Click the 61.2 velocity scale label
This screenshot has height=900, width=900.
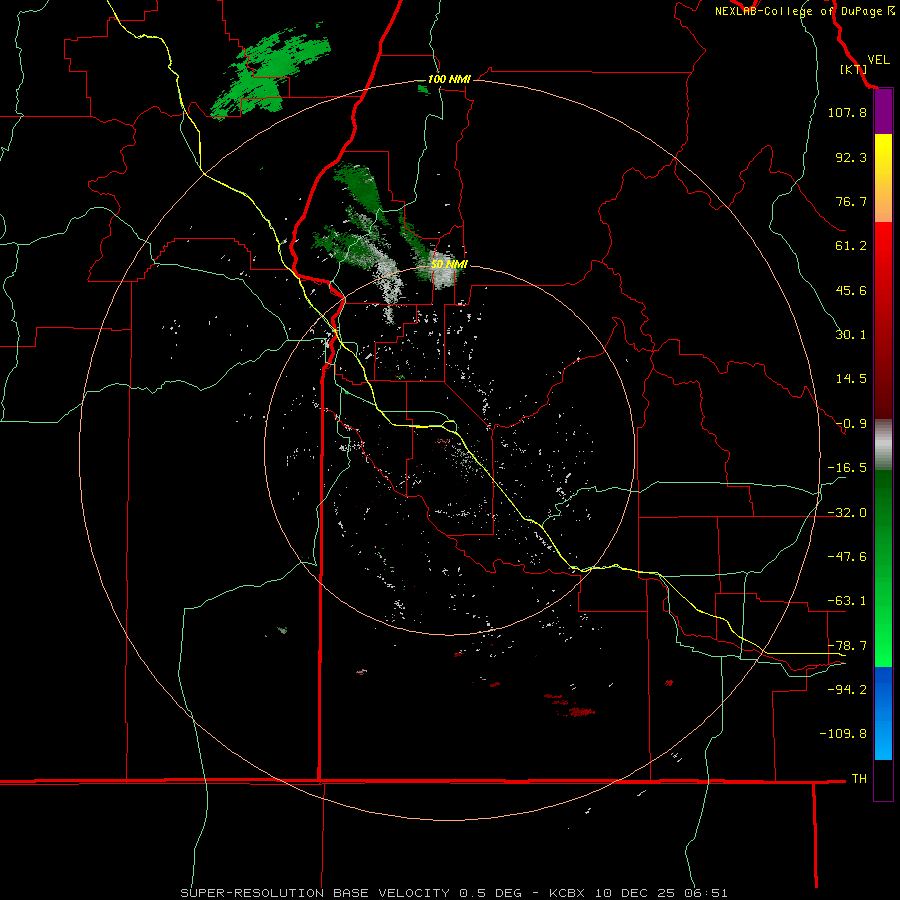tap(851, 246)
